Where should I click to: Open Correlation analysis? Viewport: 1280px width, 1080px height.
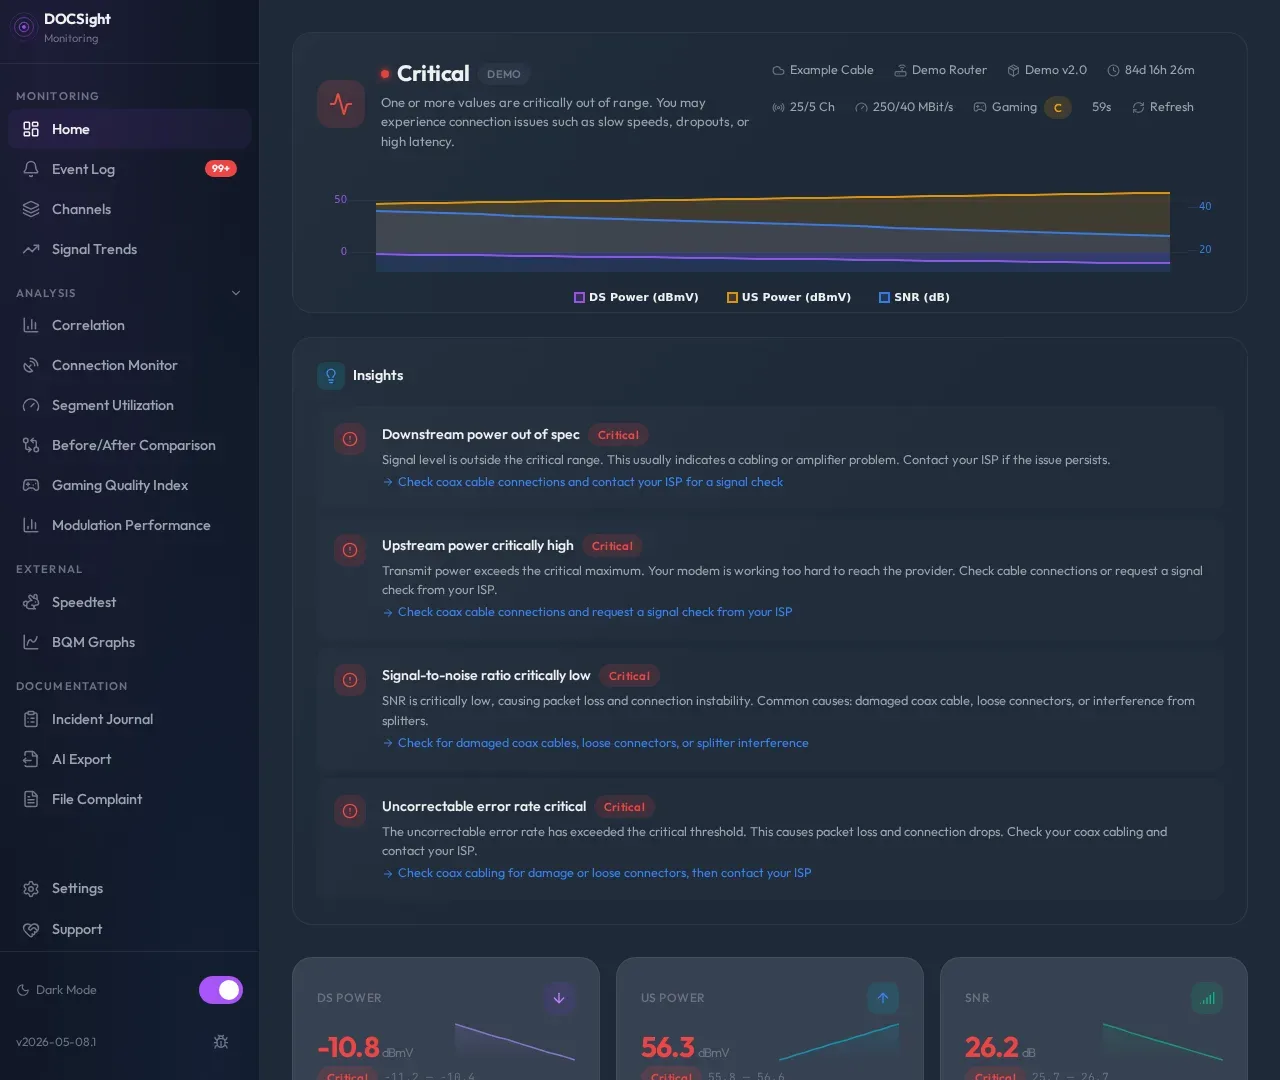[129, 325]
